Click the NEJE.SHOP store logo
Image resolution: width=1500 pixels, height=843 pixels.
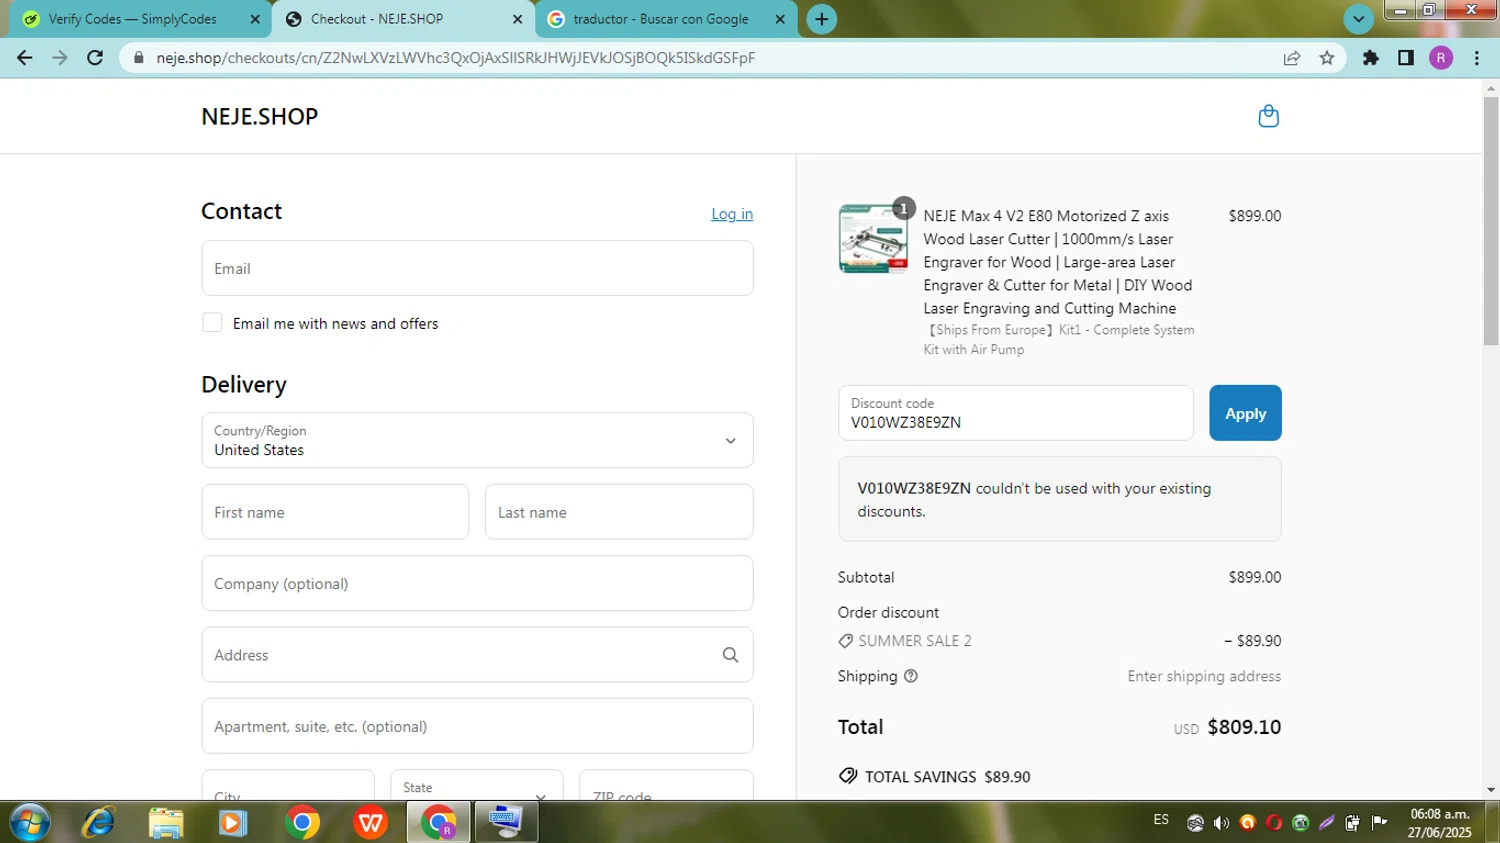(260, 116)
